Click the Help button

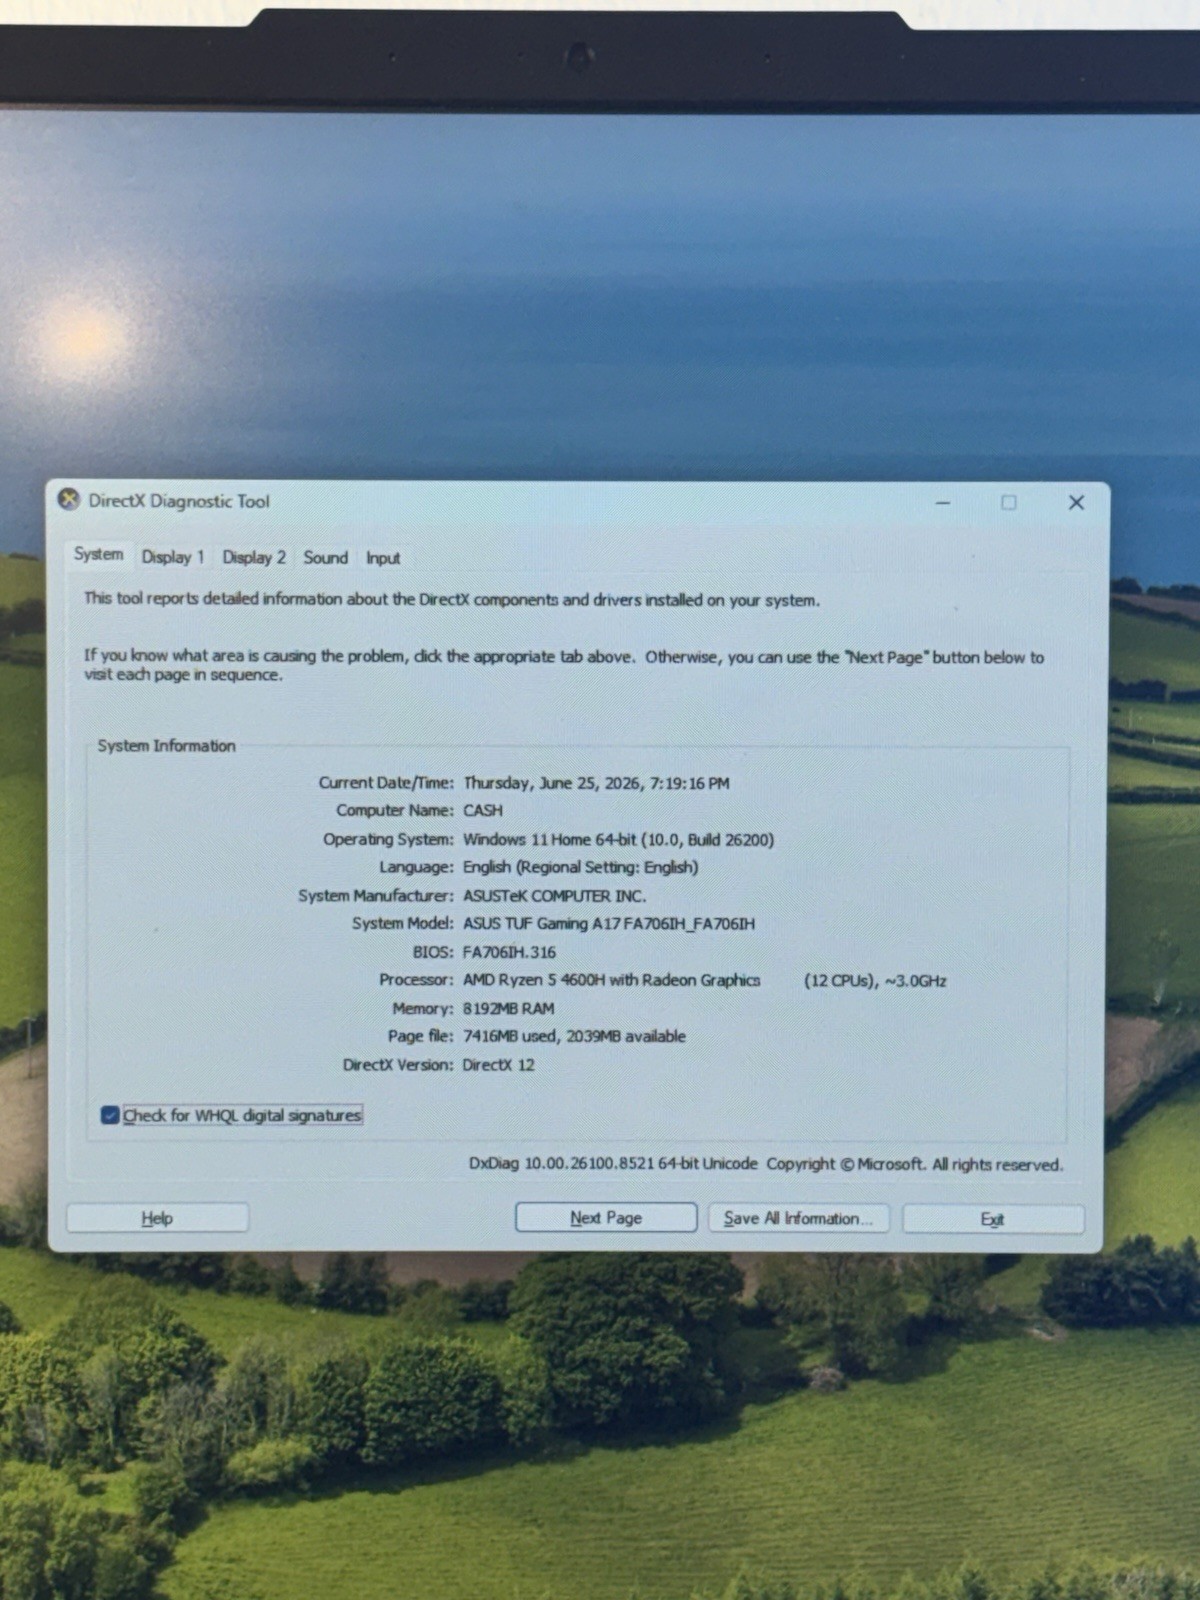click(157, 1218)
